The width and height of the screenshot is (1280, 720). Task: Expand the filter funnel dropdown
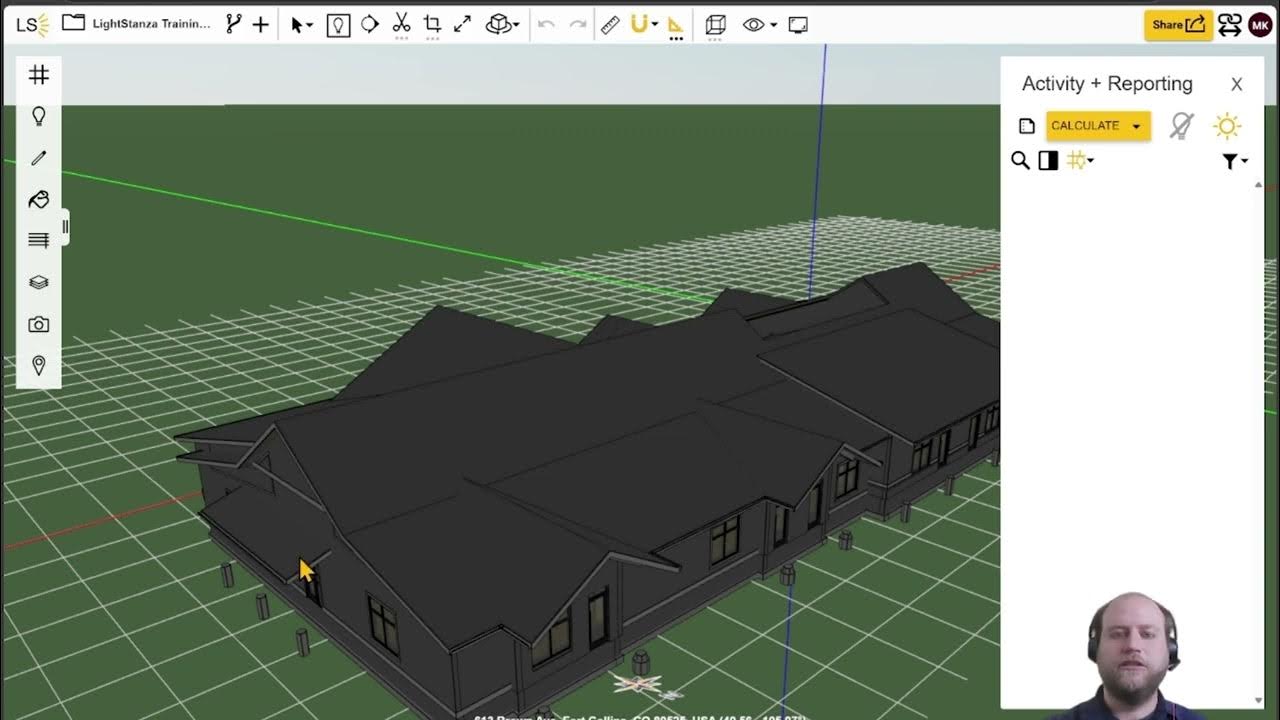click(x=1235, y=161)
